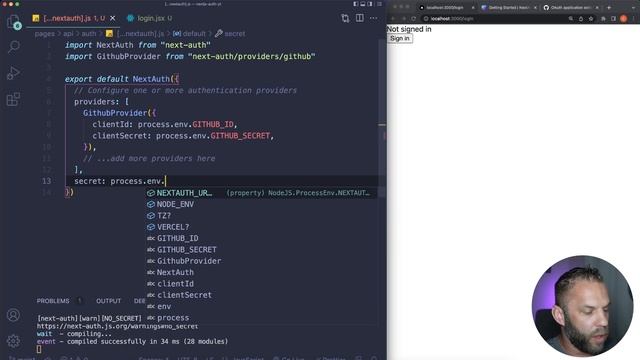640x360 pixels.
Task: Choose GITHUB_ID from the autocomplete suggestions
Action: point(261,238)
